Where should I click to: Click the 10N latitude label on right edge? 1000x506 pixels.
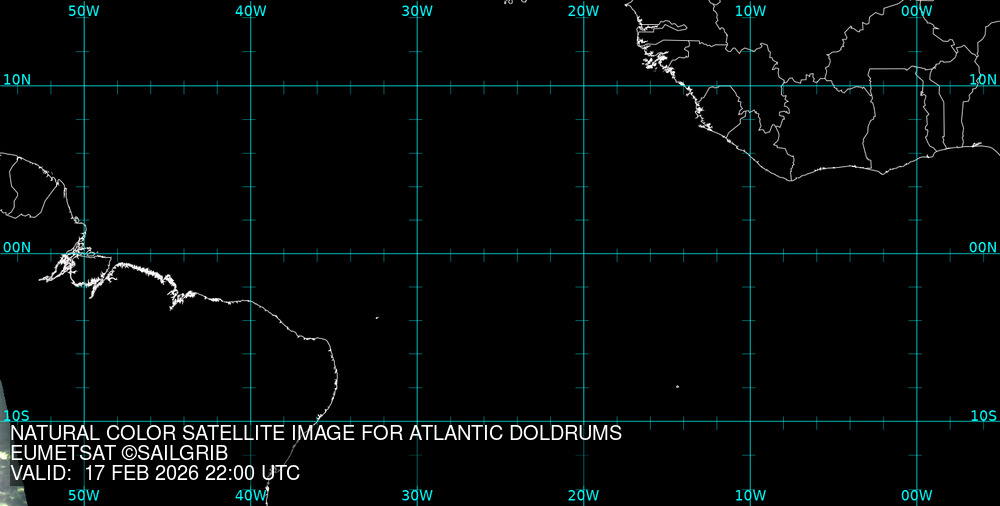coord(984,79)
